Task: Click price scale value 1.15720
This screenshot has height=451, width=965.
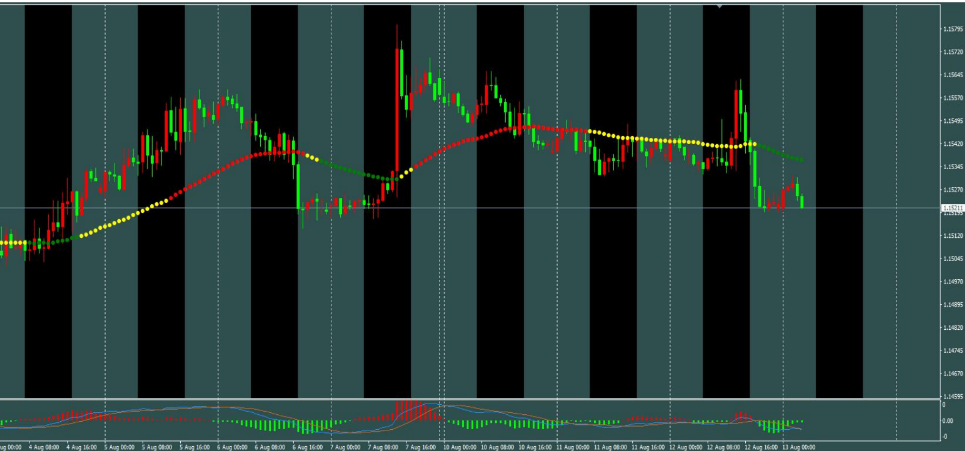Action: (953, 52)
